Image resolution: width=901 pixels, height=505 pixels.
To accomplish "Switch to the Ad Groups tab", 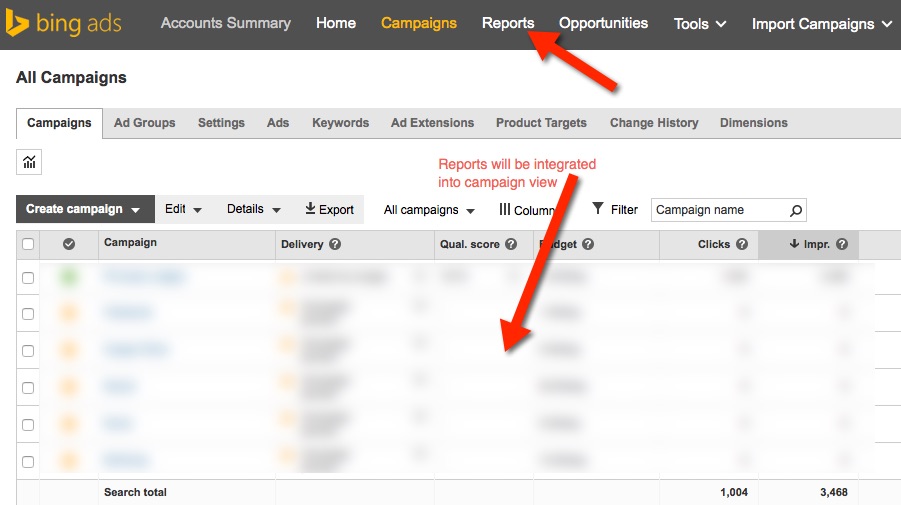I will 144,123.
